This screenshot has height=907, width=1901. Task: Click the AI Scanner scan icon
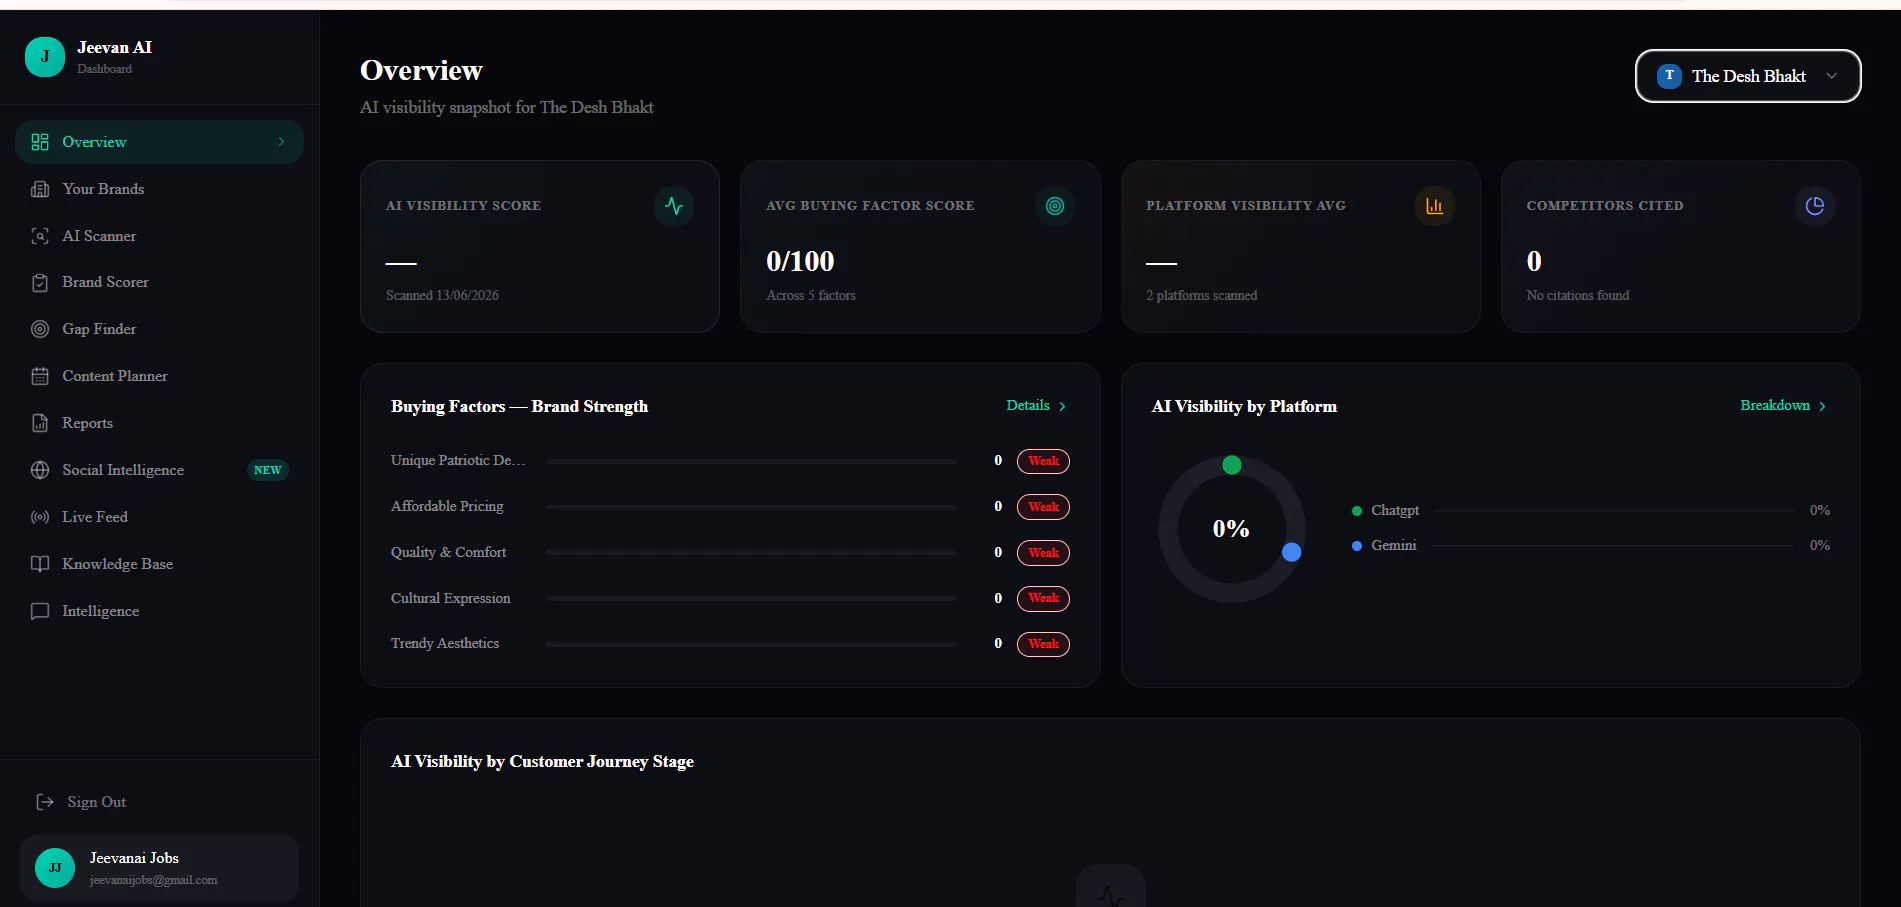pyautogui.click(x=40, y=236)
